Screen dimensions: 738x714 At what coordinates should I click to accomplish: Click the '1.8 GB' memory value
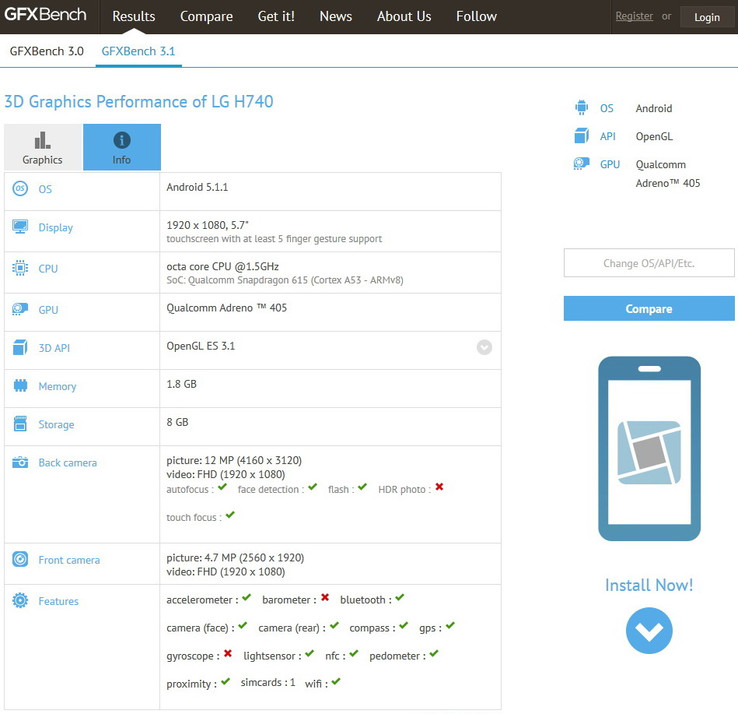point(182,384)
